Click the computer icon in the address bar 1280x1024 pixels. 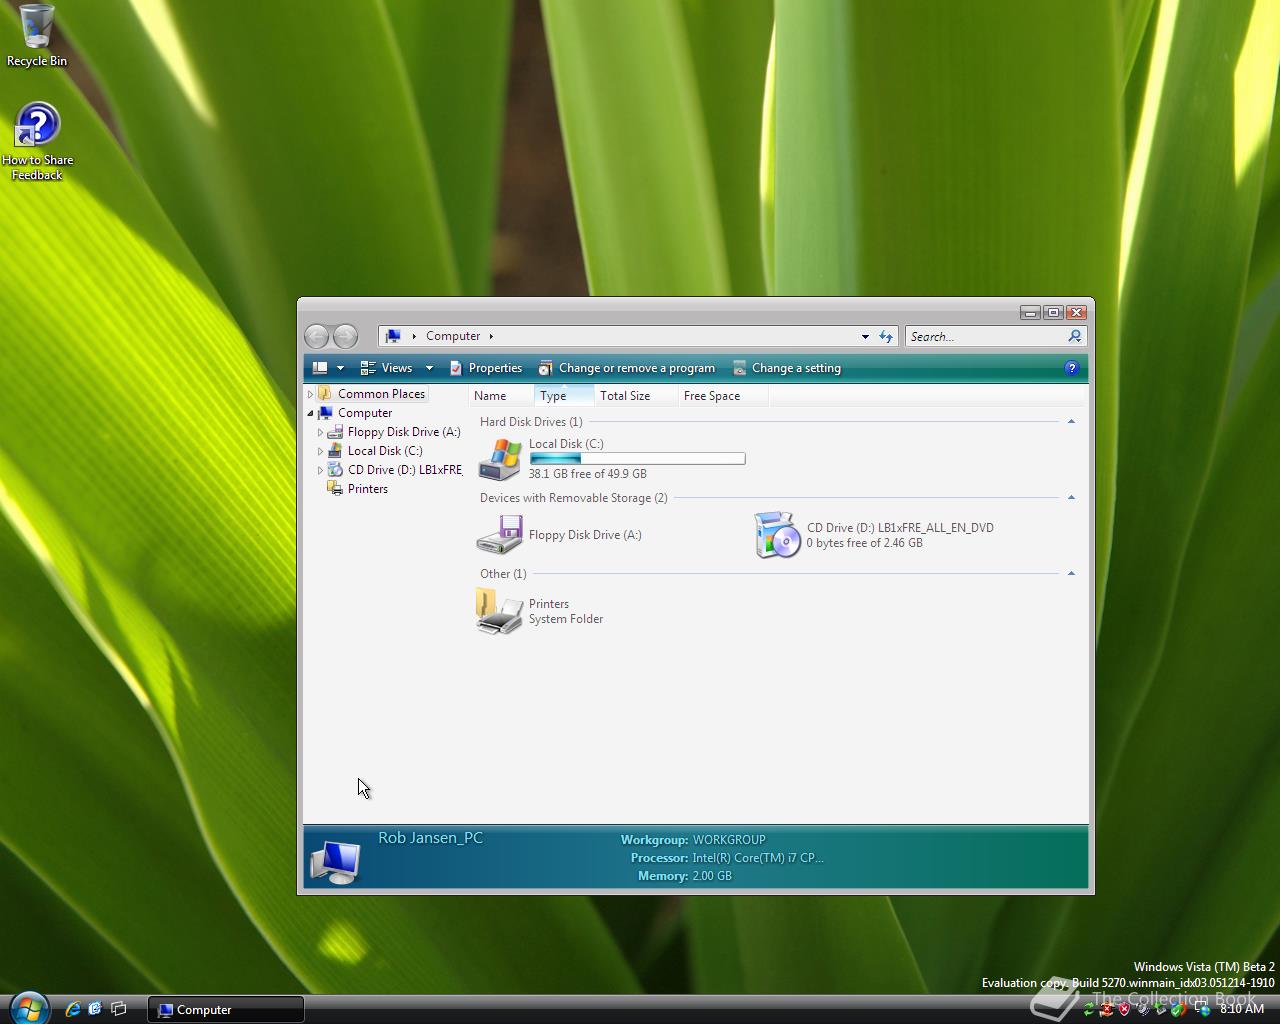(393, 336)
